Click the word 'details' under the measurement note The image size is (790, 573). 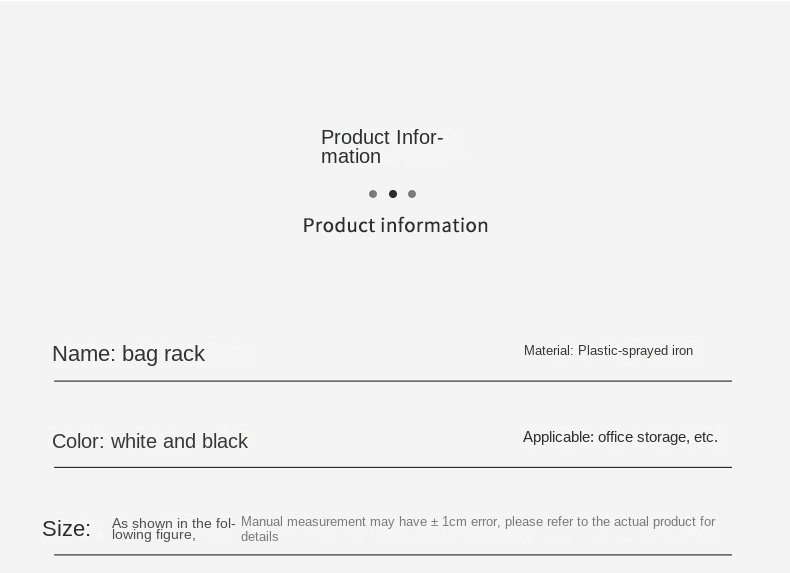(x=259, y=537)
